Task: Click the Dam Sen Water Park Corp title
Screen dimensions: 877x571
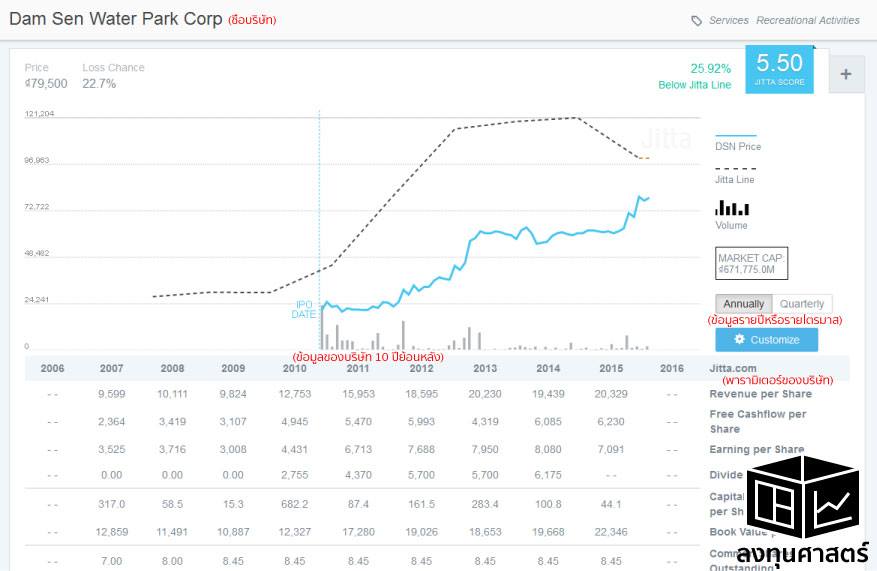Action: (x=116, y=18)
